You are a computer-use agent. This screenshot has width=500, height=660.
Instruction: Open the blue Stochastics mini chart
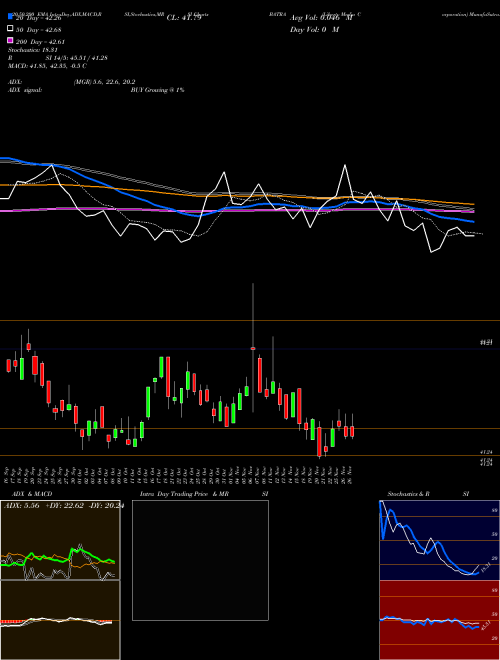pos(439,540)
